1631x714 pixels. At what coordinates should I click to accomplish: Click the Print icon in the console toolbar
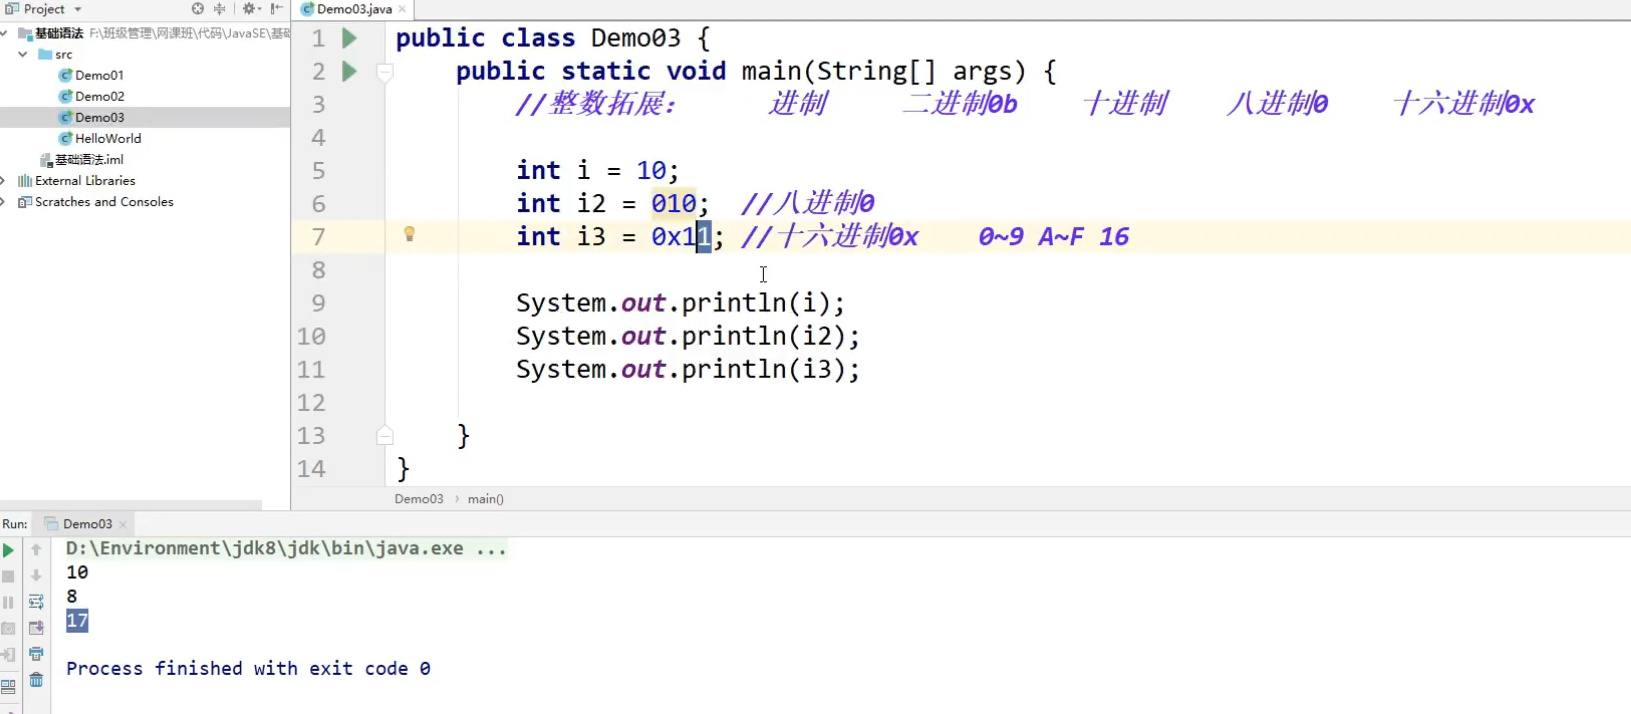click(36, 654)
